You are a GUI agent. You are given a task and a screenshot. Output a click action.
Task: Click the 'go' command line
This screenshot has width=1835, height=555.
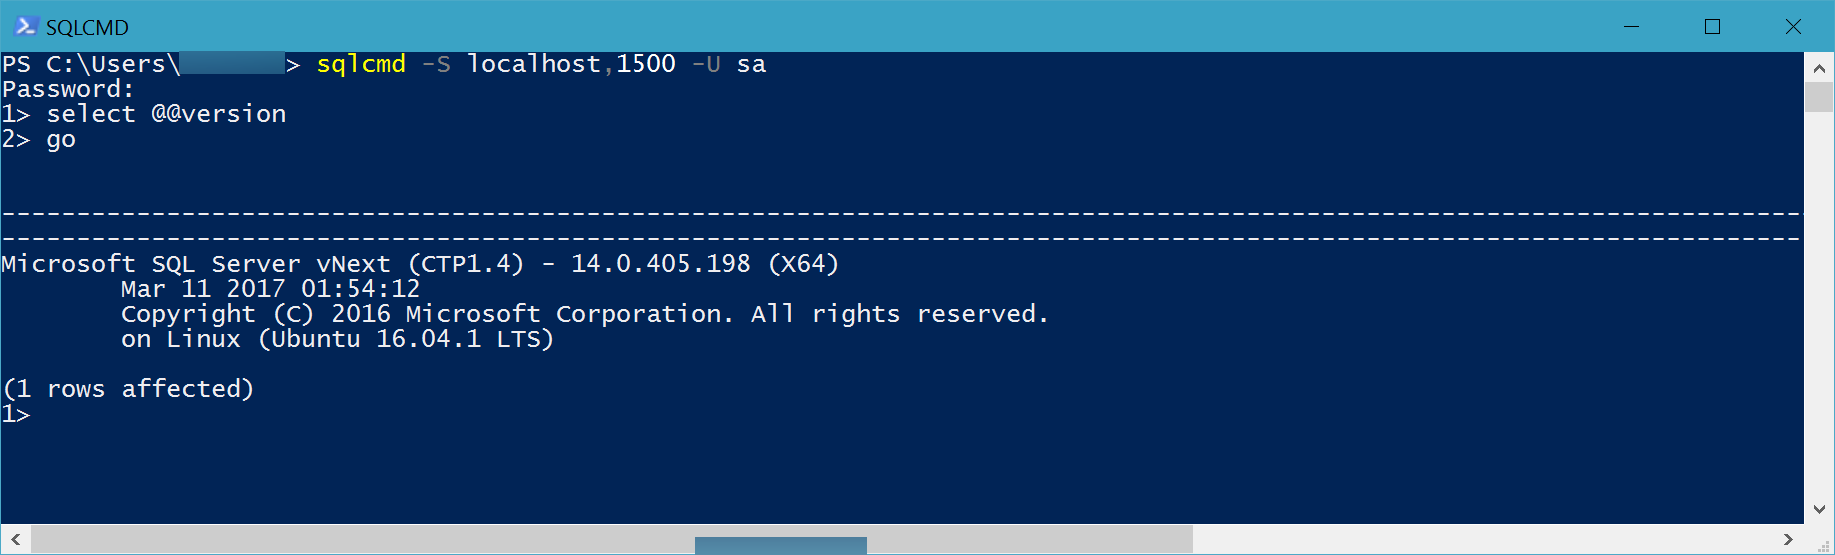coord(61,139)
